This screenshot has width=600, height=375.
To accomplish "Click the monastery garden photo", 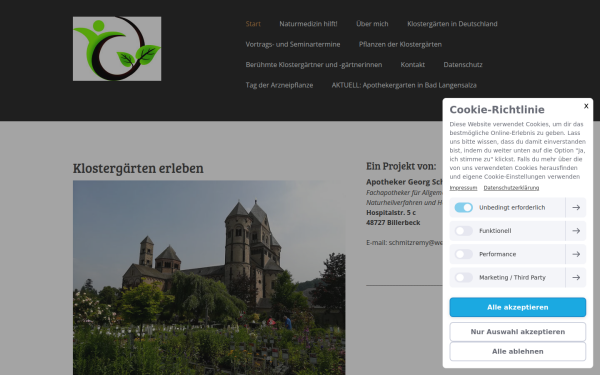I will (209, 278).
